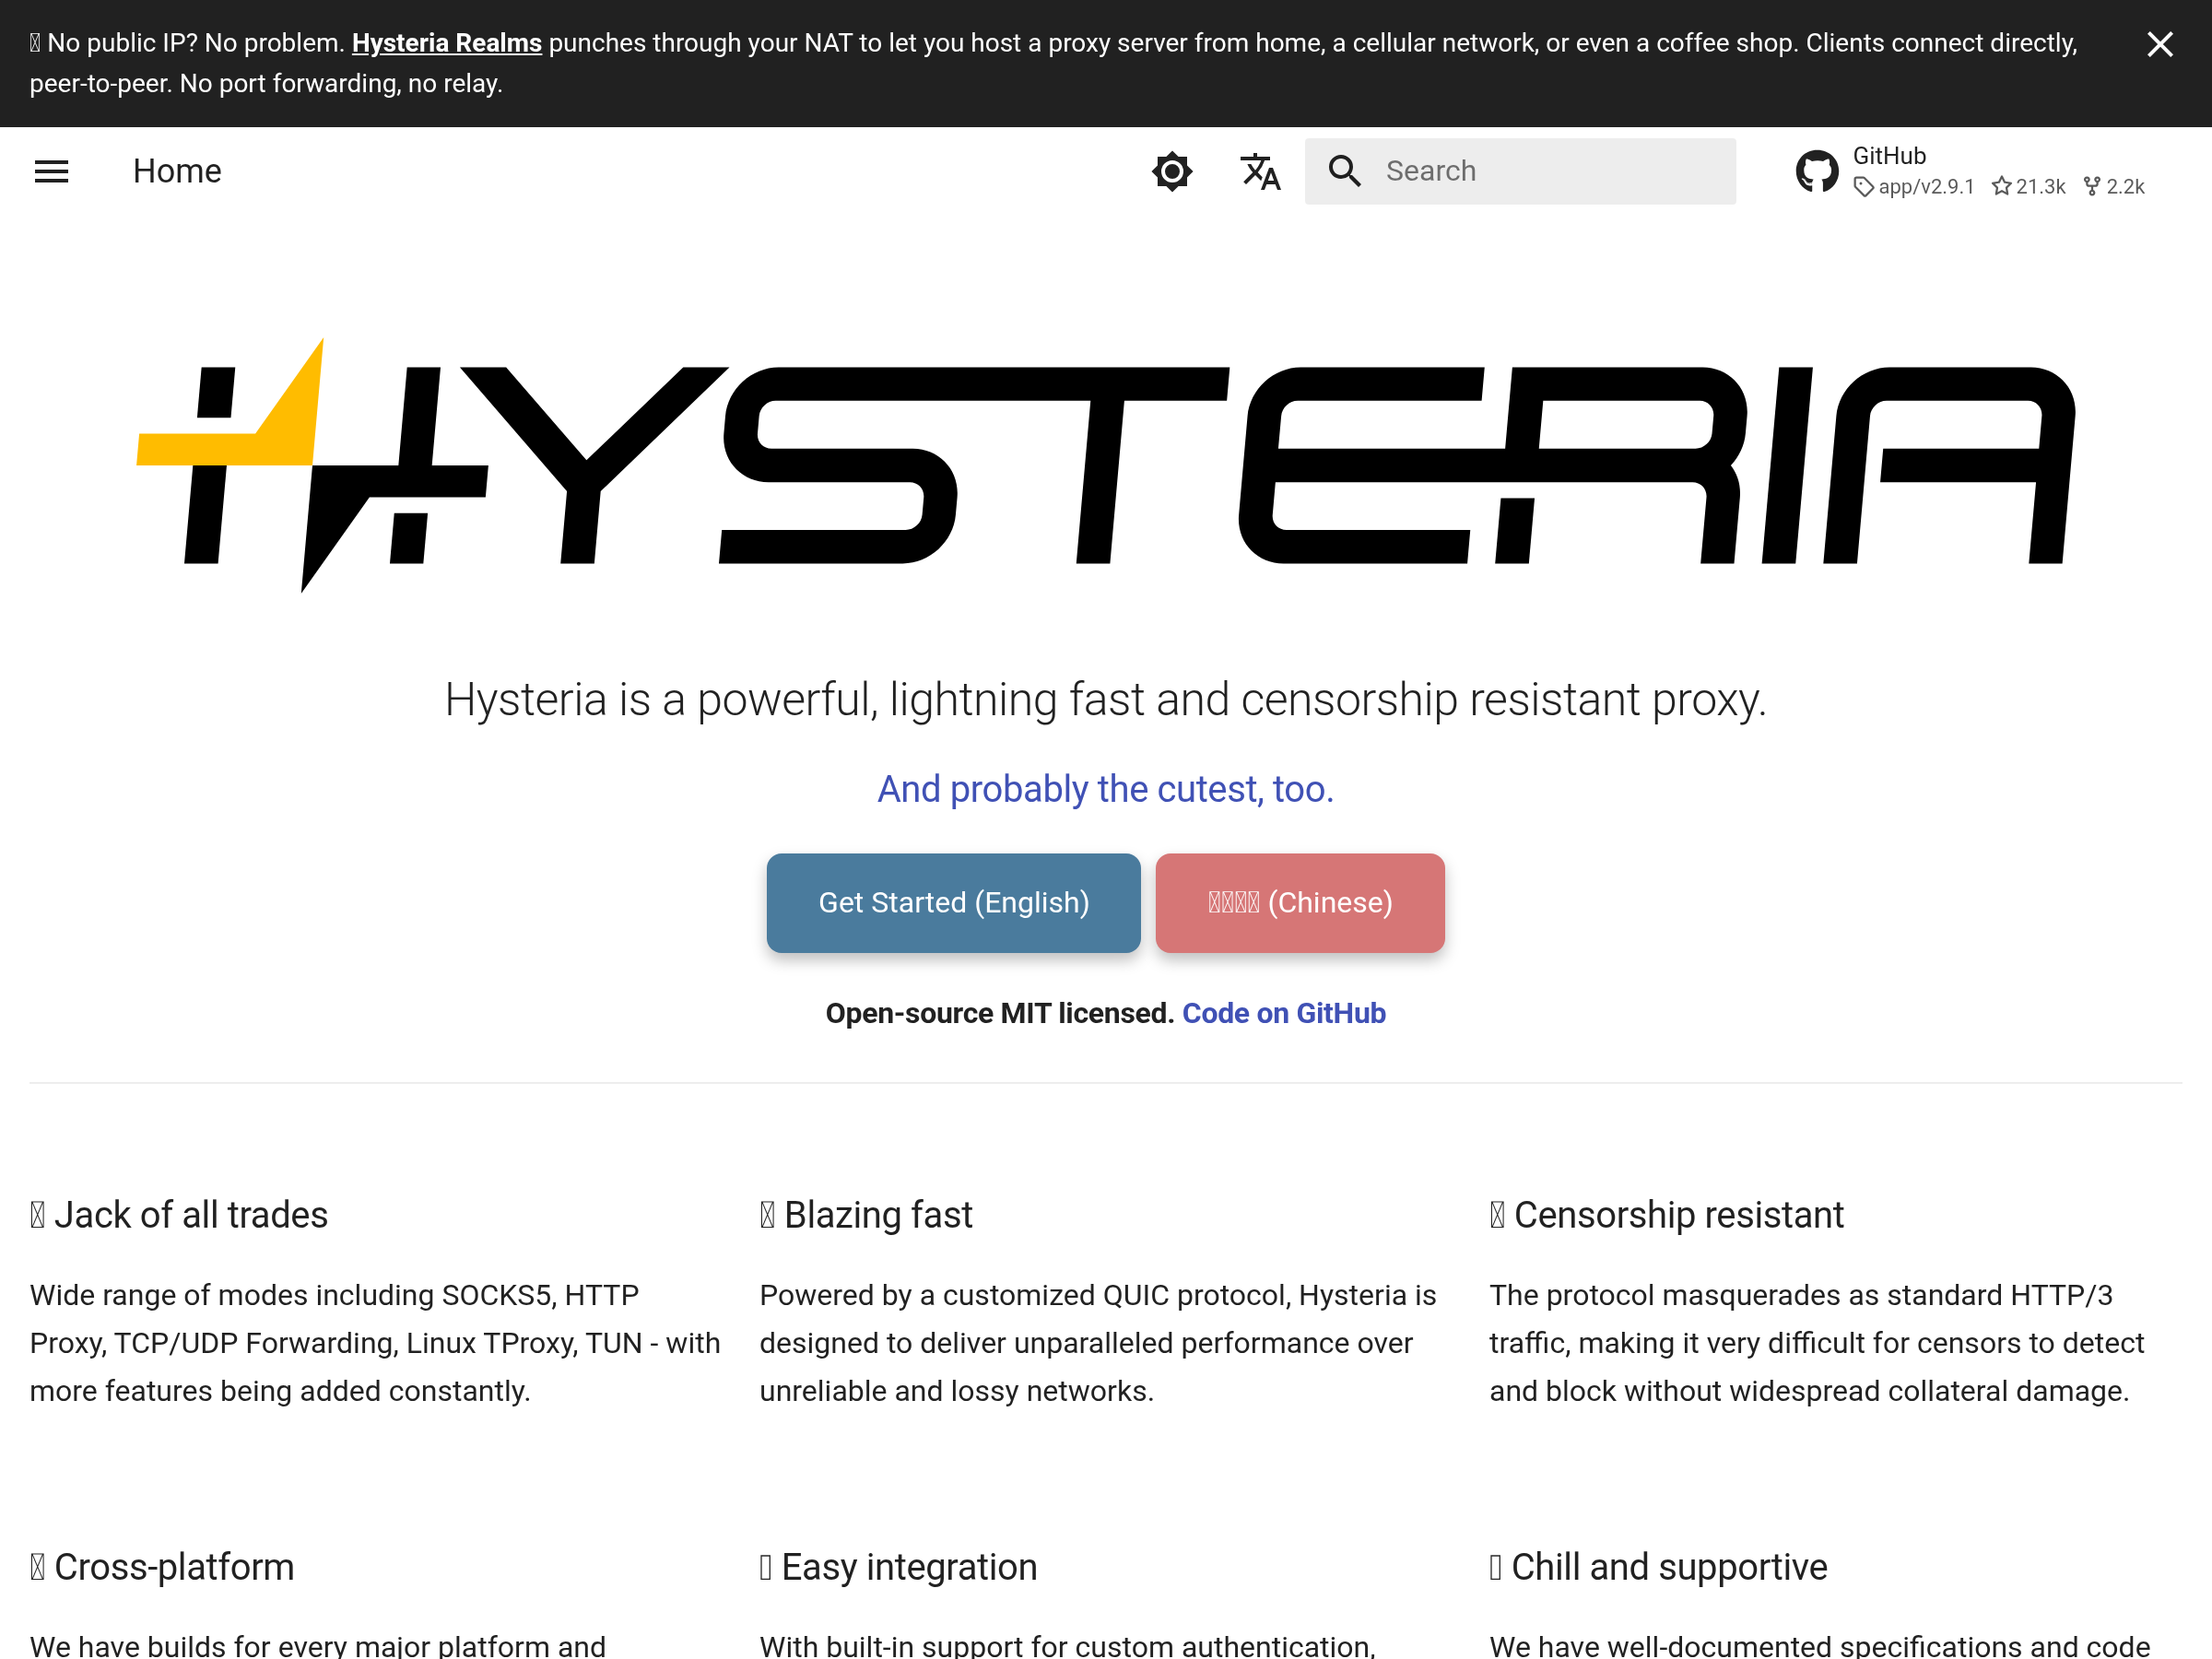Viewport: 2212px width, 1659px height.
Task: Open the language selector icon
Action: click(x=1260, y=171)
